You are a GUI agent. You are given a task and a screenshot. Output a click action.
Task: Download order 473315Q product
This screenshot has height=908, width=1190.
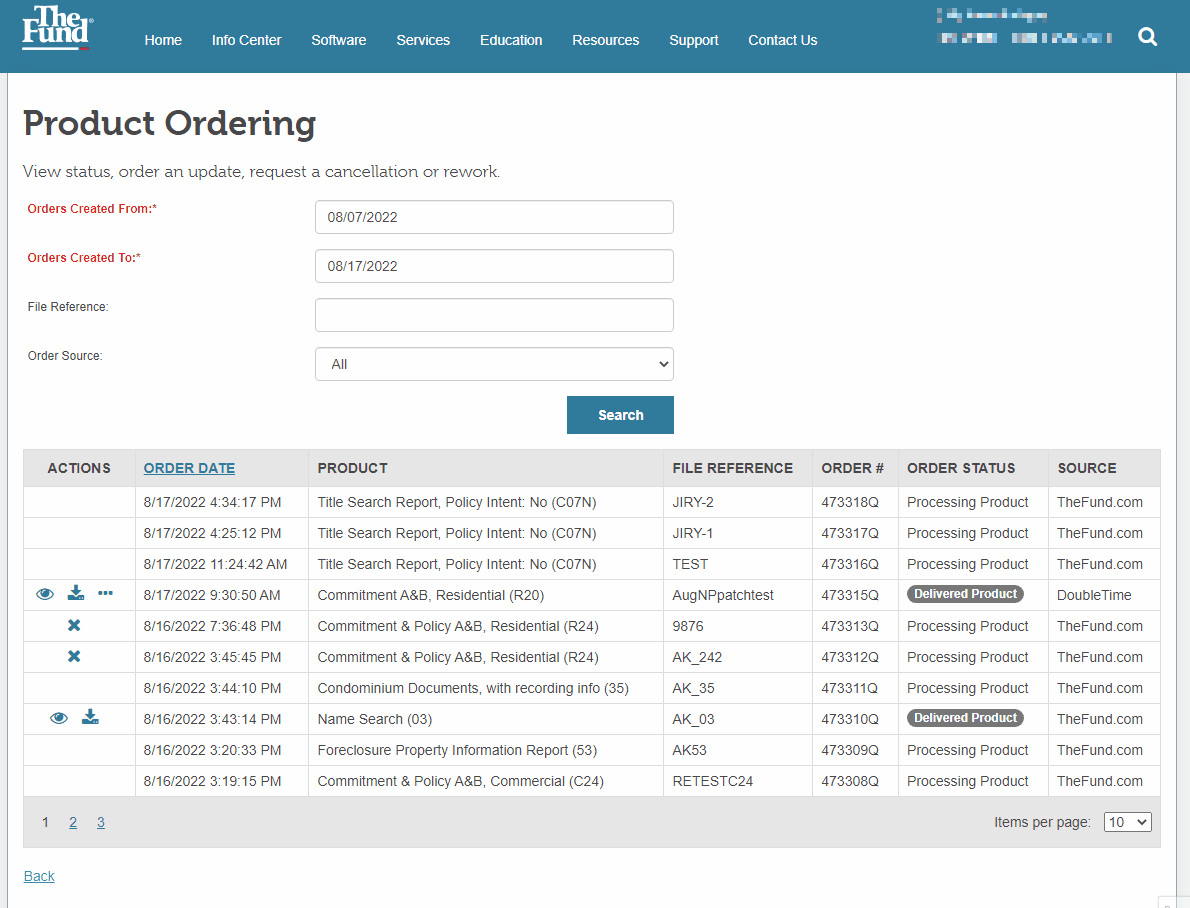(x=76, y=594)
